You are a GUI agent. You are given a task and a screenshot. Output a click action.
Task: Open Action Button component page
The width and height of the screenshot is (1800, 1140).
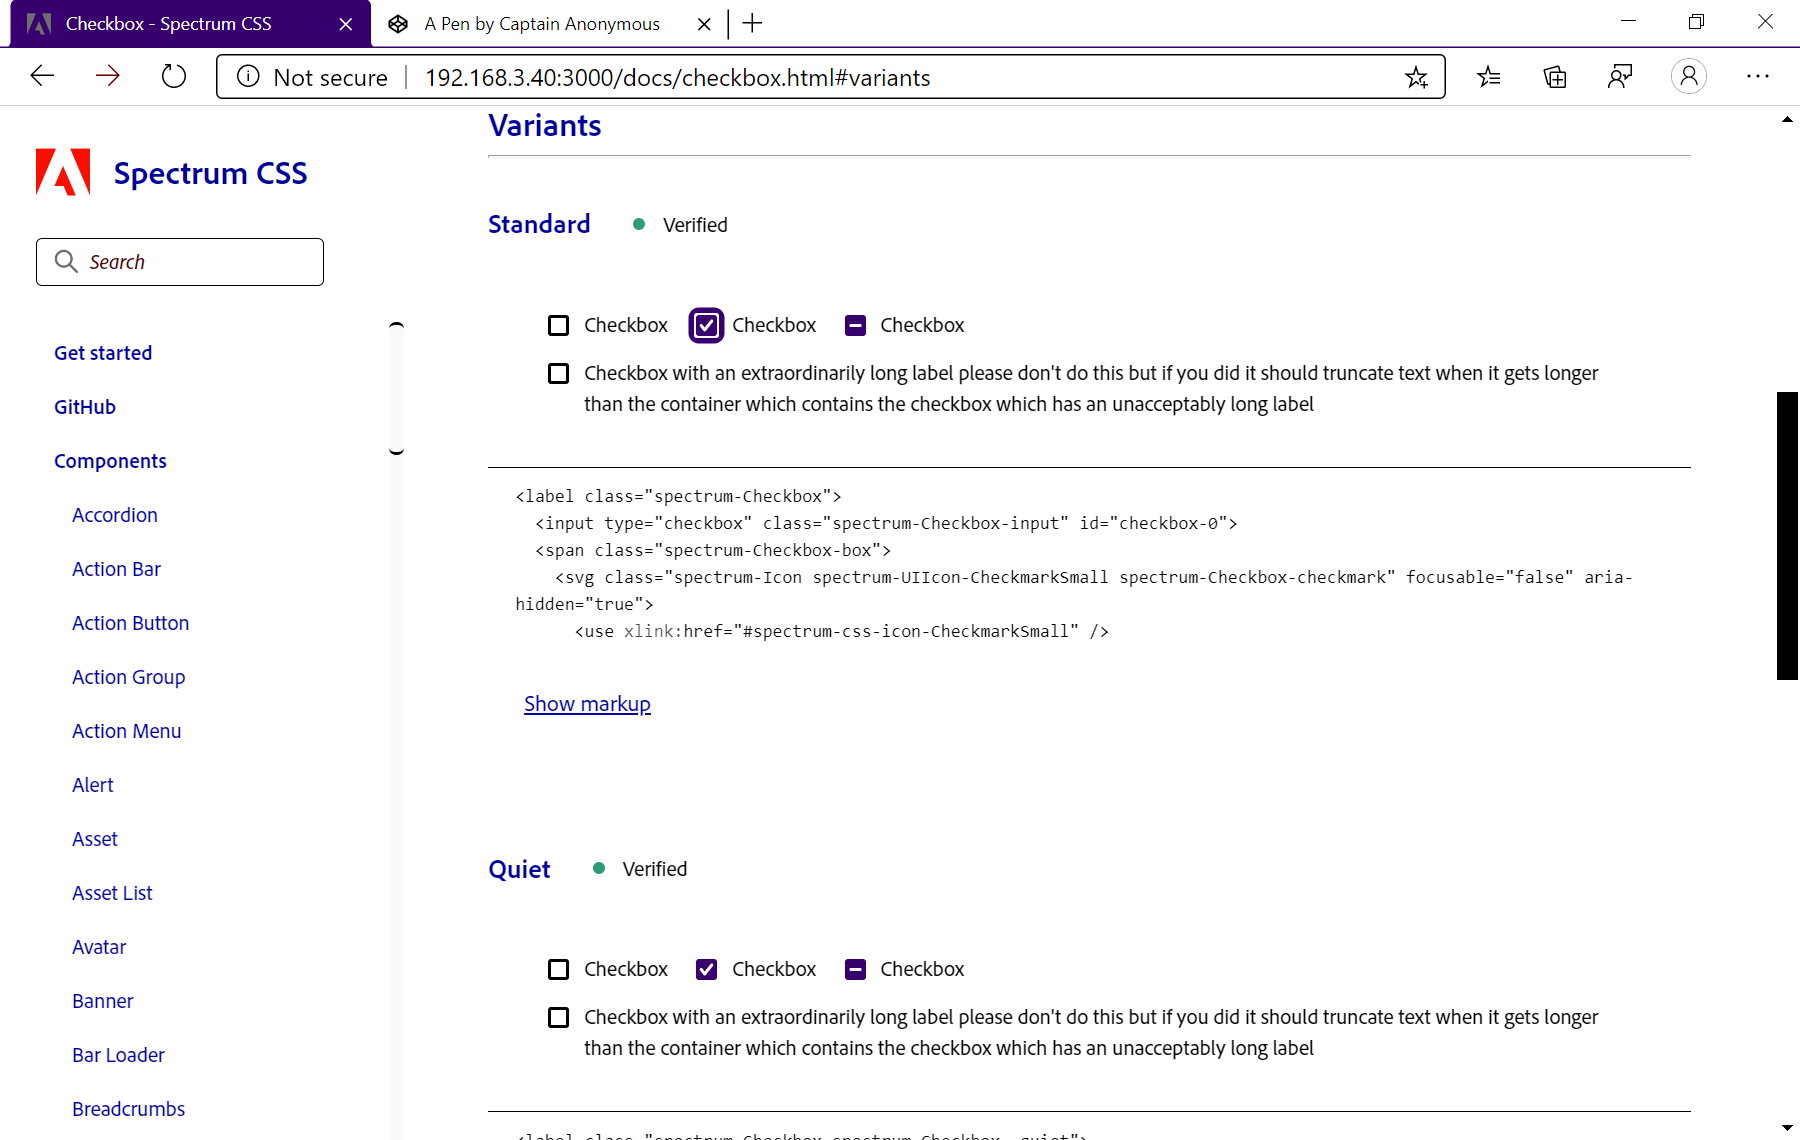tap(130, 623)
